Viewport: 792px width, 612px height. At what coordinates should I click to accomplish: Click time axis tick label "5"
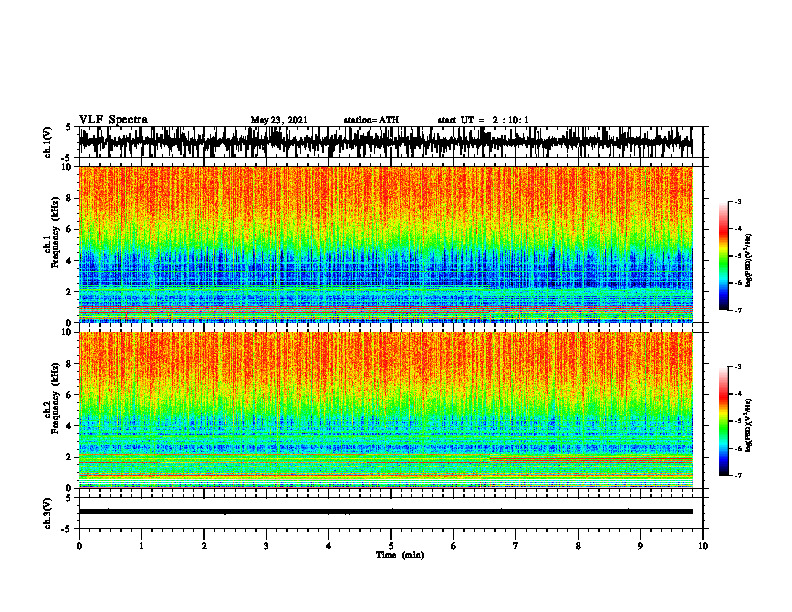[391, 546]
